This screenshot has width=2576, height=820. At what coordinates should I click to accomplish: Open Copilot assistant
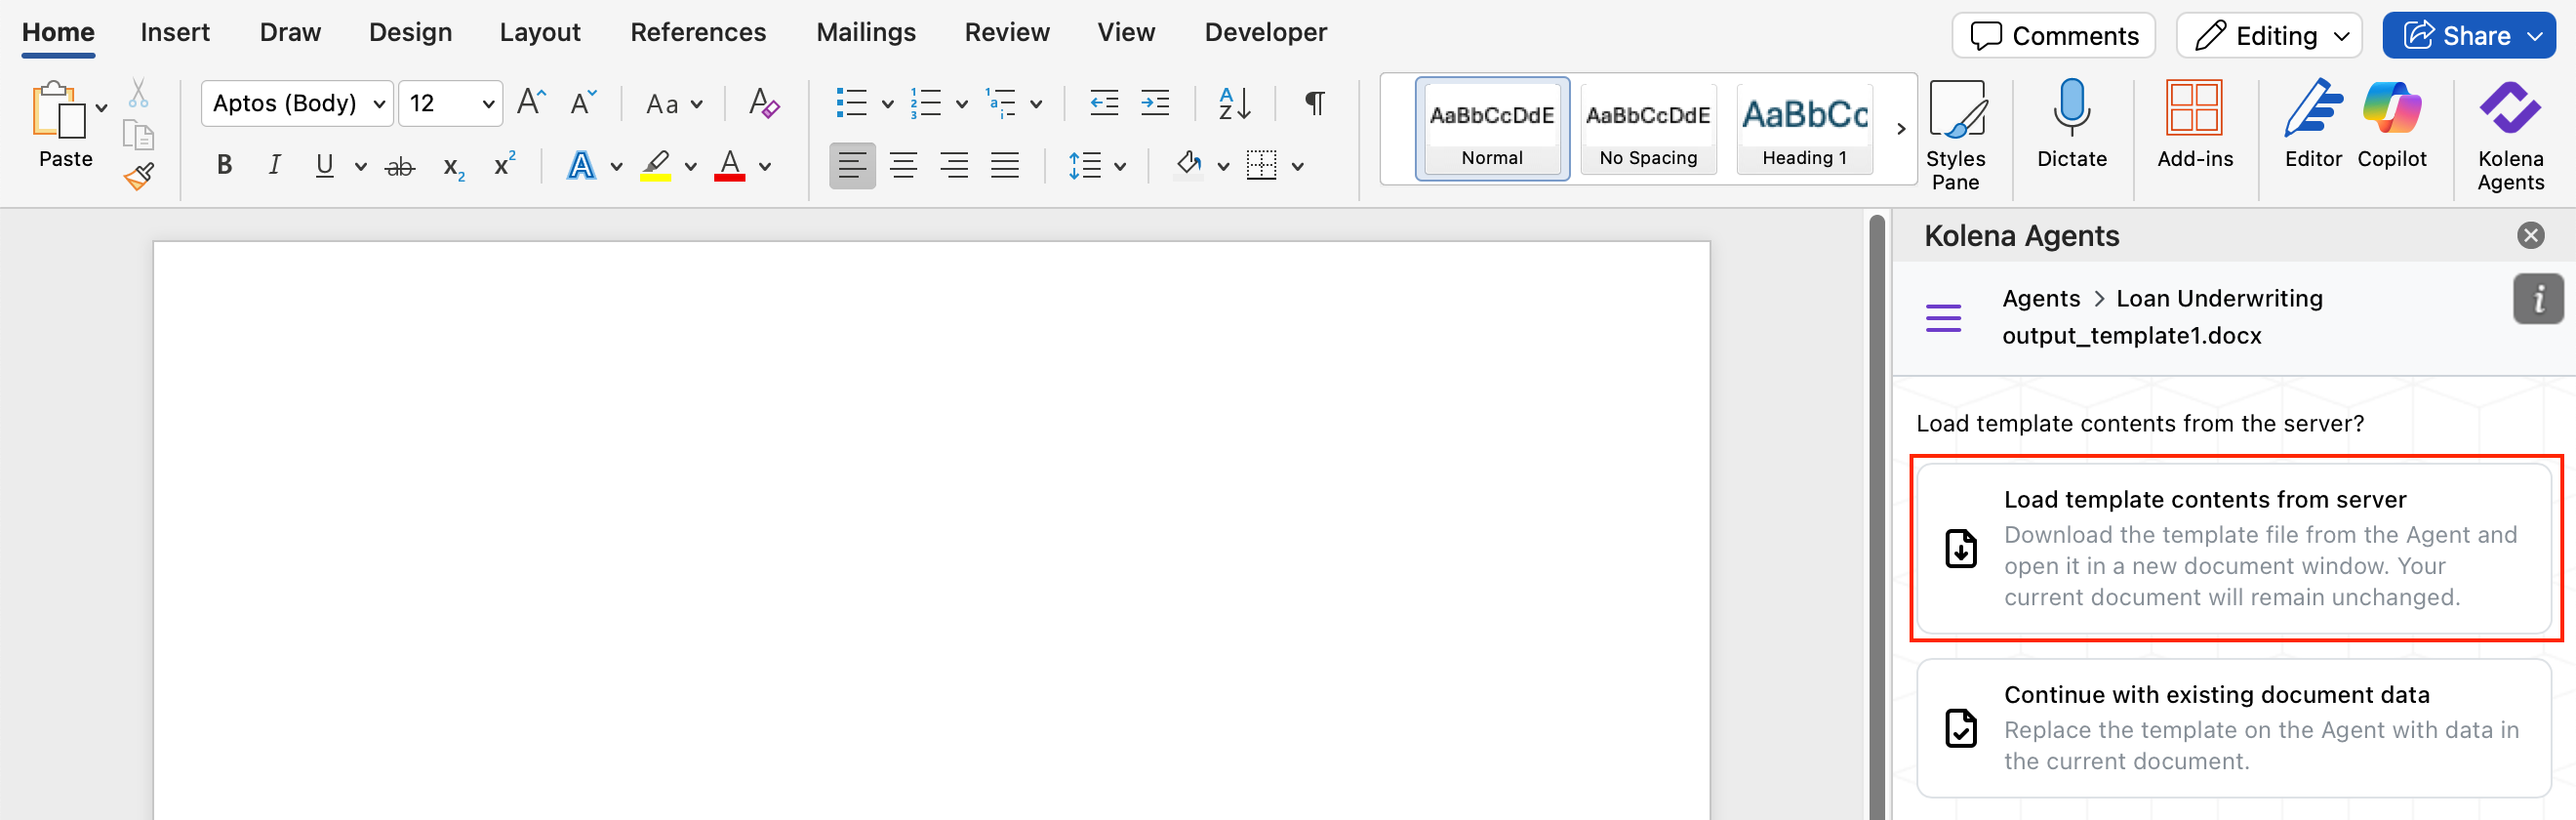pos(2391,125)
